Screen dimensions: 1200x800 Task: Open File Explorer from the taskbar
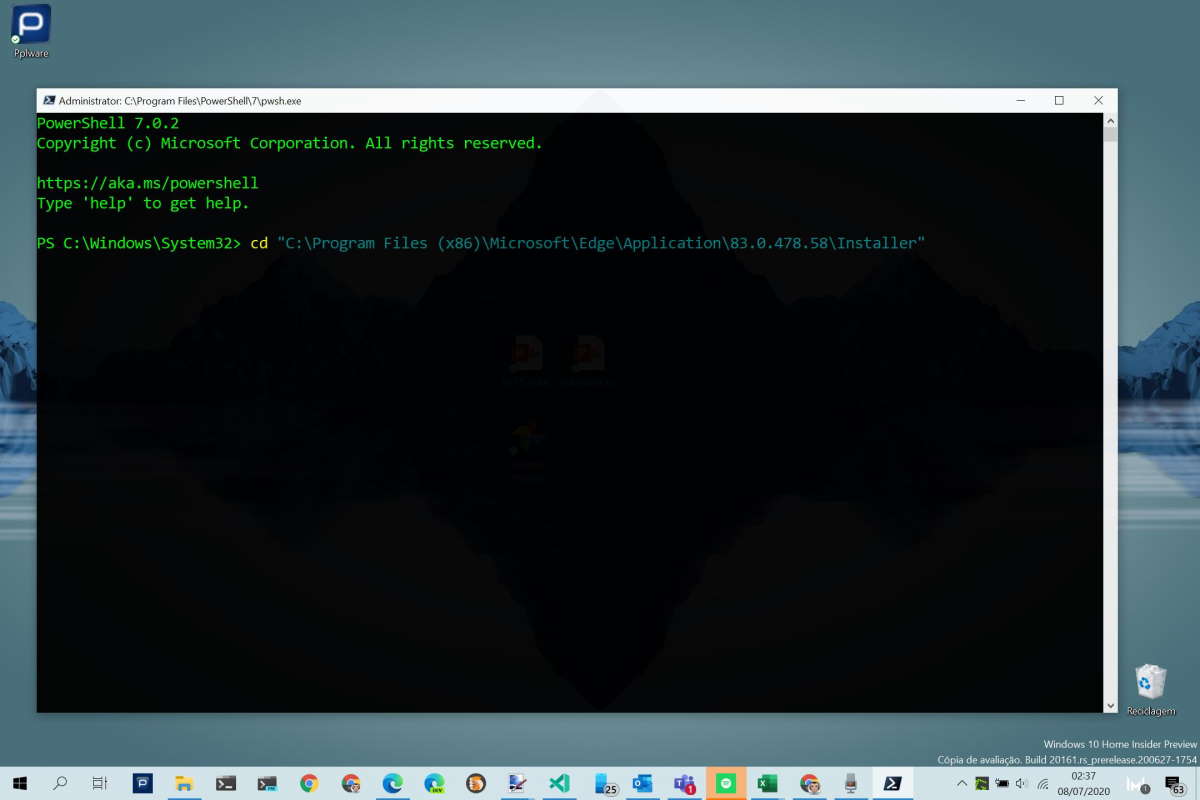(x=184, y=783)
